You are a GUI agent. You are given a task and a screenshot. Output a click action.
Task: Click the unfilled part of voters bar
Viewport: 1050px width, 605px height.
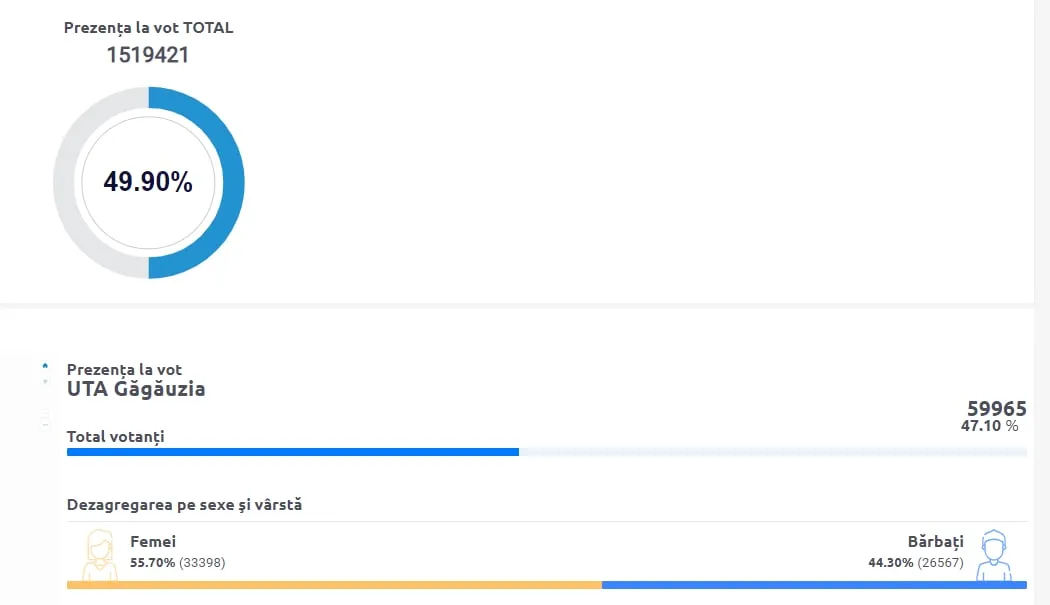pos(773,452)
